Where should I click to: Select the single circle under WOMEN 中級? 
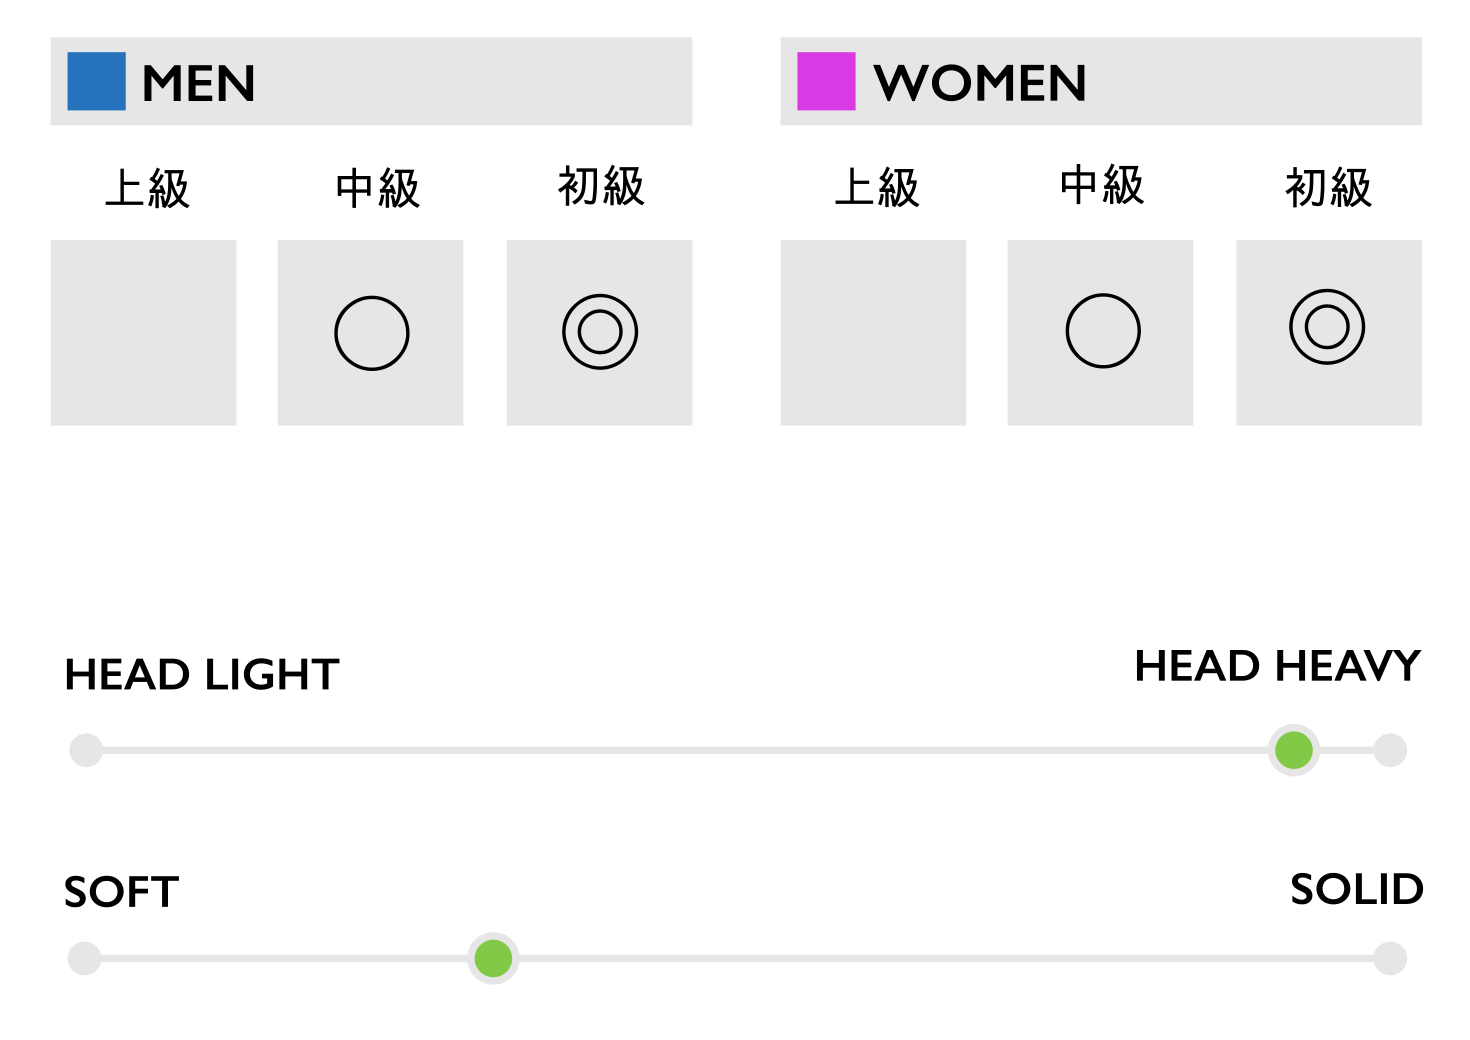1103,331
